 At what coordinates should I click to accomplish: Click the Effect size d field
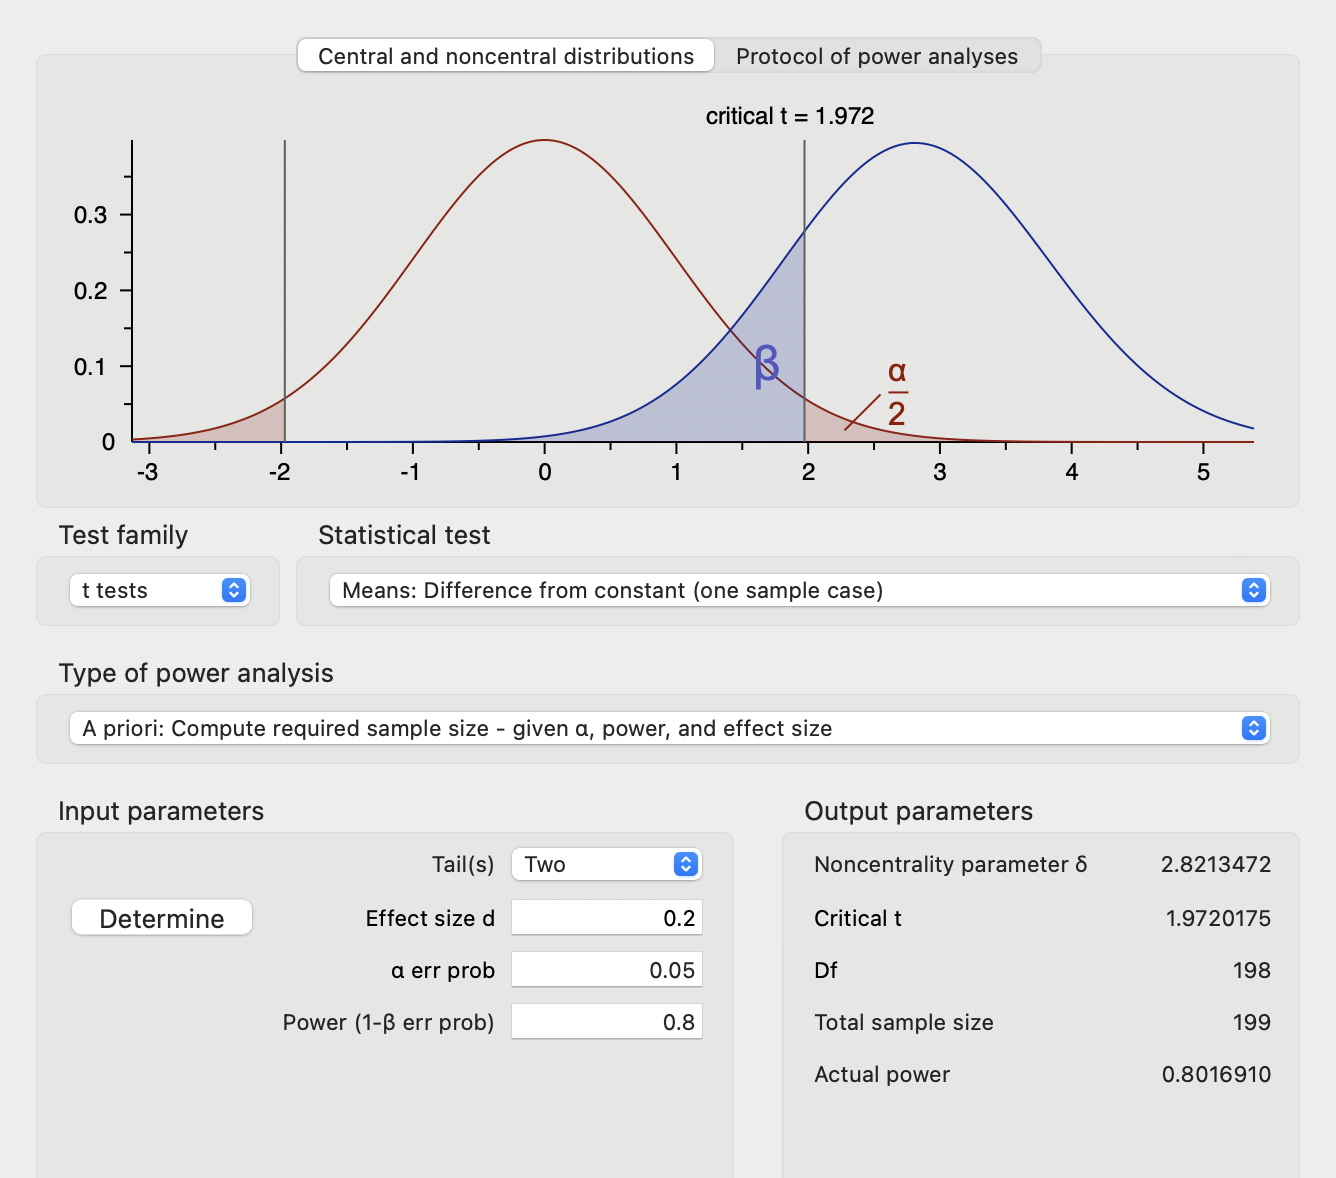[x=606, y=918]
